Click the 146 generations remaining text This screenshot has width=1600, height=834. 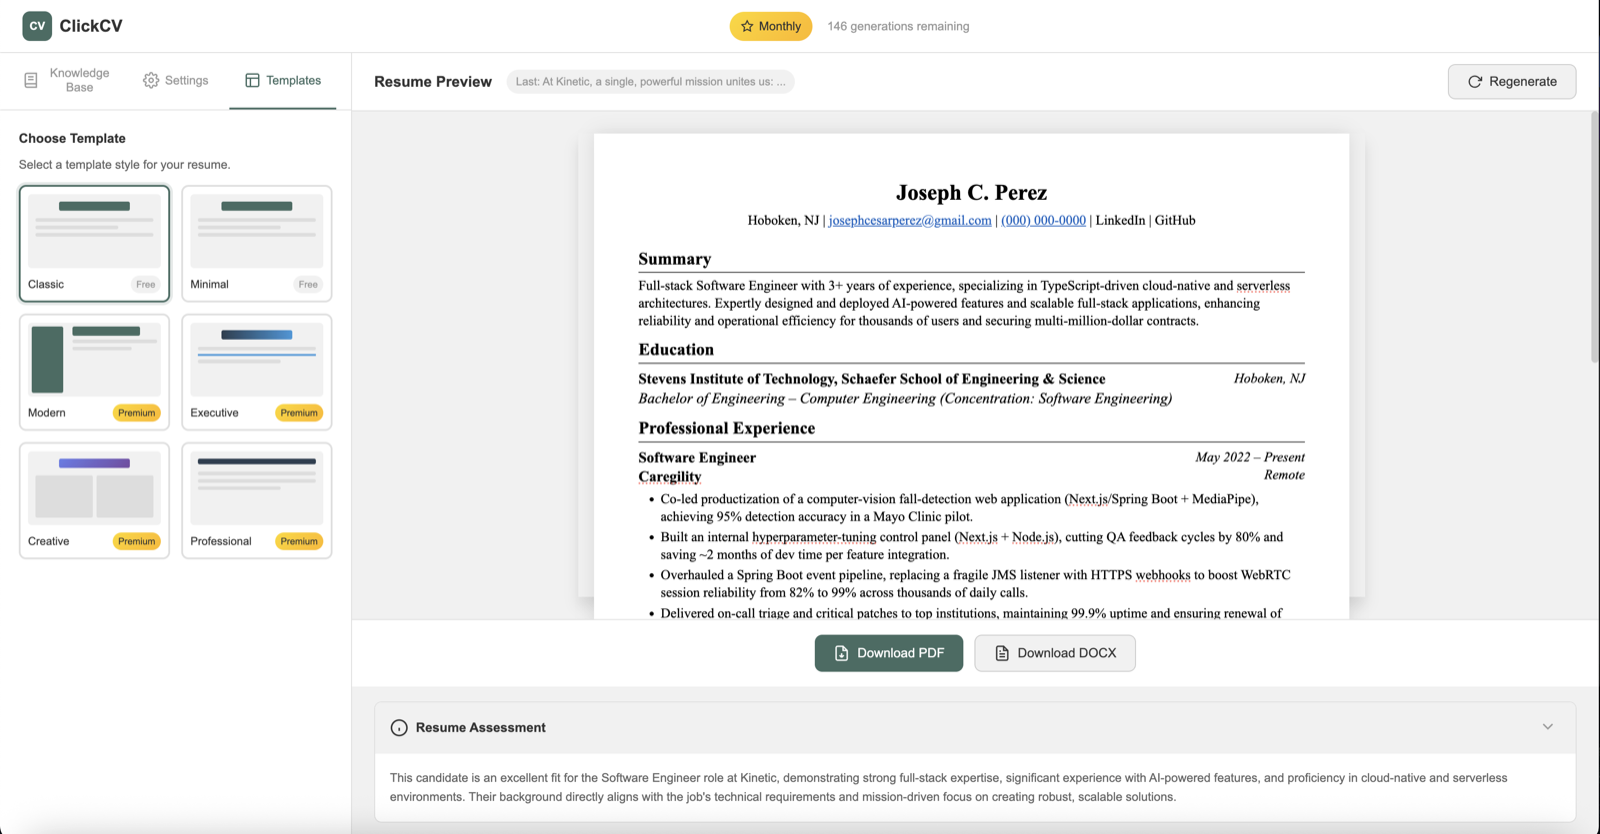click(898, 26)
